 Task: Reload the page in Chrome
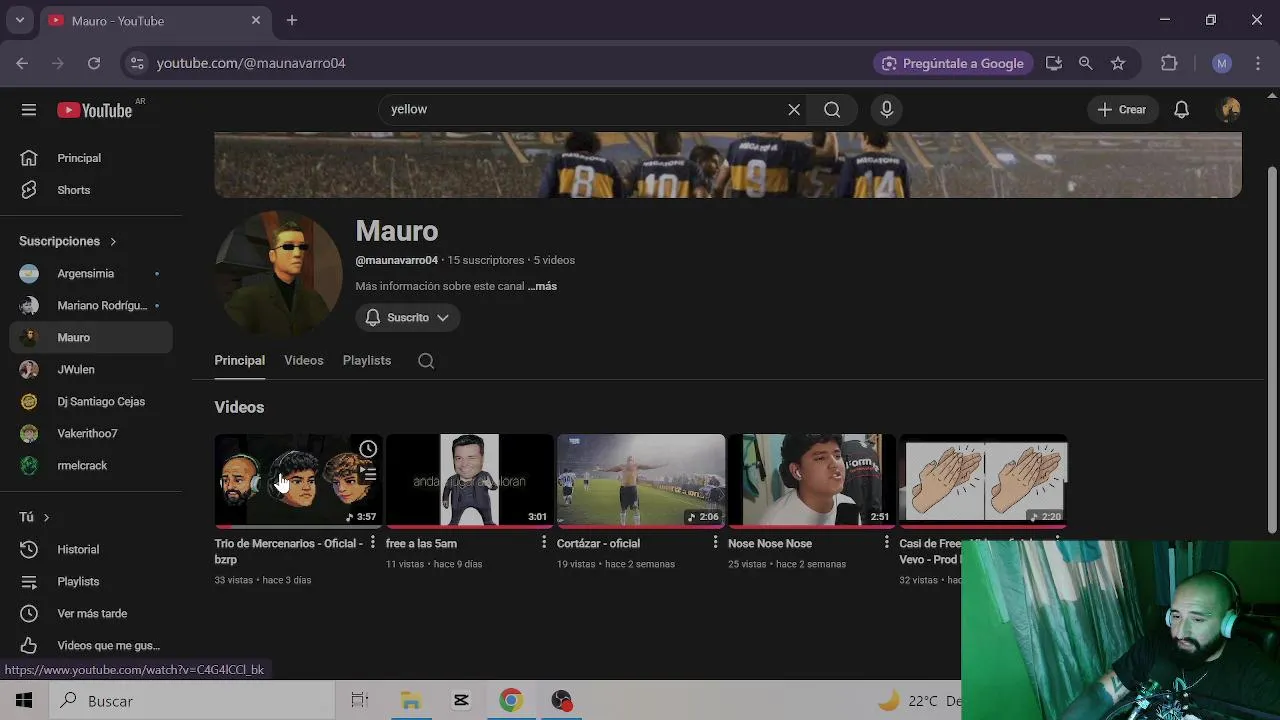(x=94, y=63)
